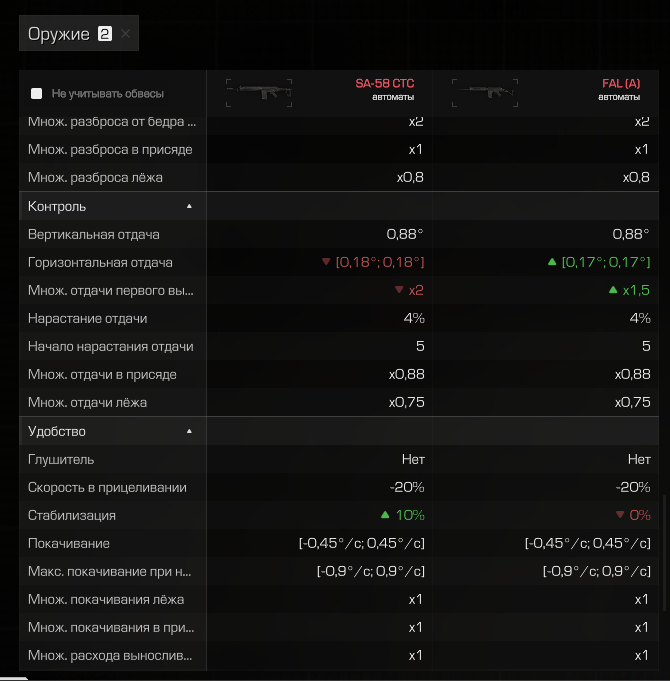The width and height of the screenshot is (670, 681).
Task: Click the автоматы category under FAL (A)
Action: click(619, 97)
